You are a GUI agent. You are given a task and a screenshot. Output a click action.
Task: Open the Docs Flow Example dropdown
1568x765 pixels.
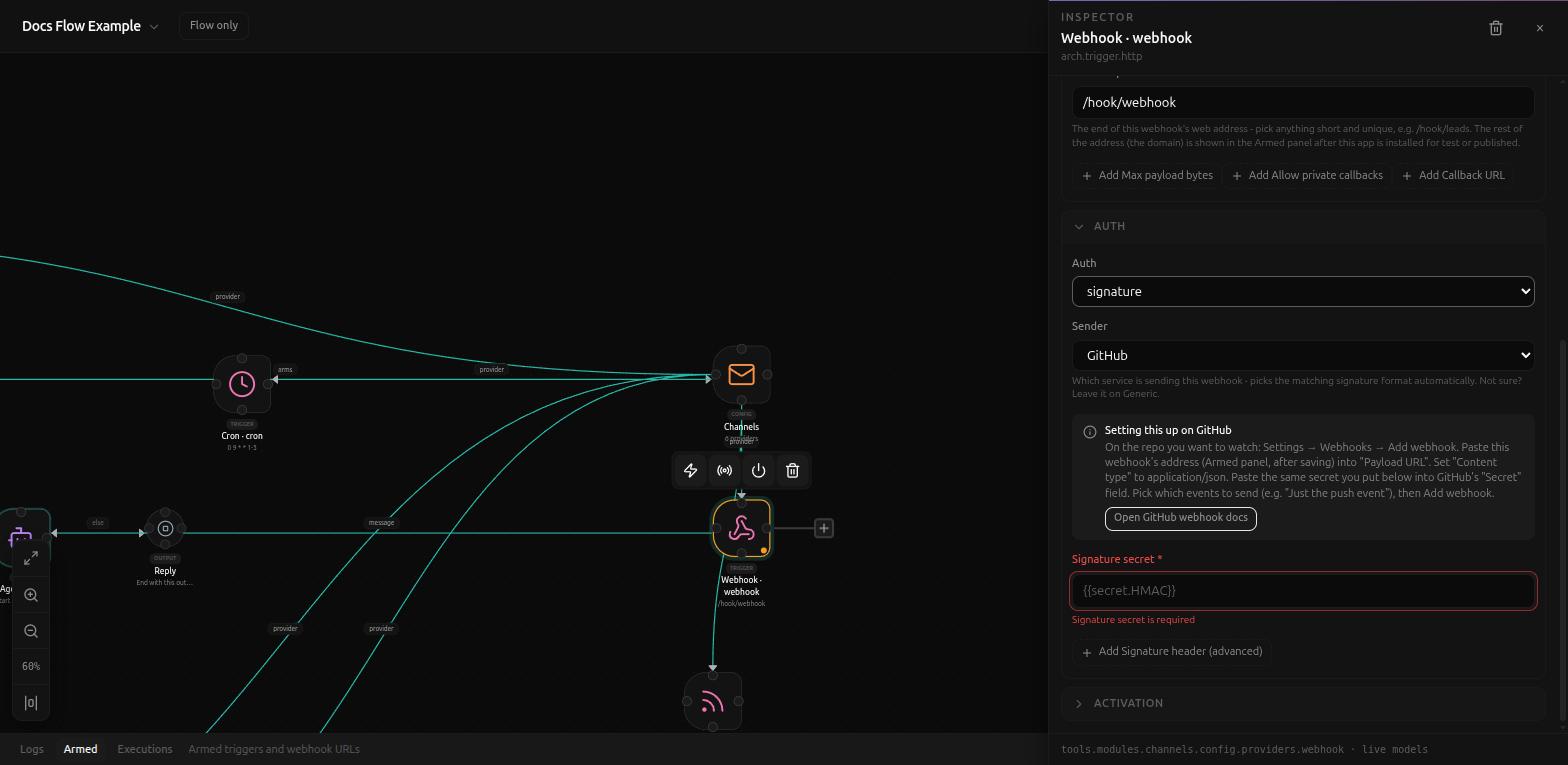[x=90, y=26]
